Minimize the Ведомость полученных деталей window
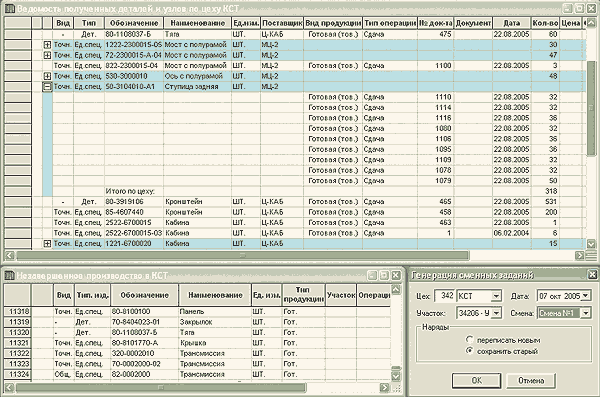The image size is (600, 397). pyautogui.click(x=568, y=8)
